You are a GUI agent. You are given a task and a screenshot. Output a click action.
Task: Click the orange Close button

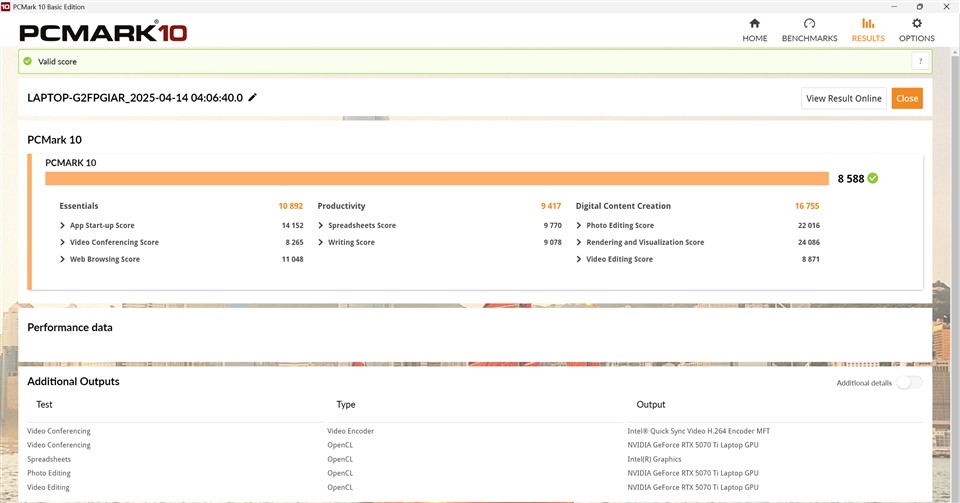907,98
